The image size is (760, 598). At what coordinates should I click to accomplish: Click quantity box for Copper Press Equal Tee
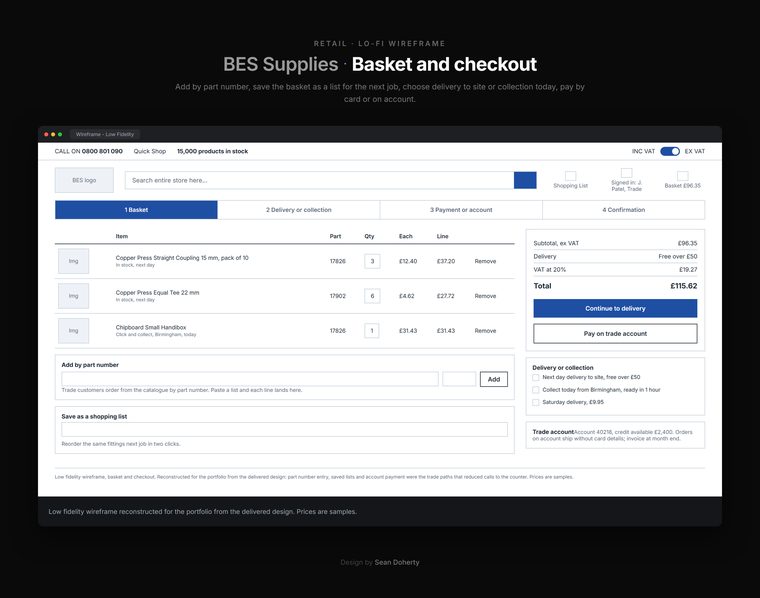tap(372, 296)
